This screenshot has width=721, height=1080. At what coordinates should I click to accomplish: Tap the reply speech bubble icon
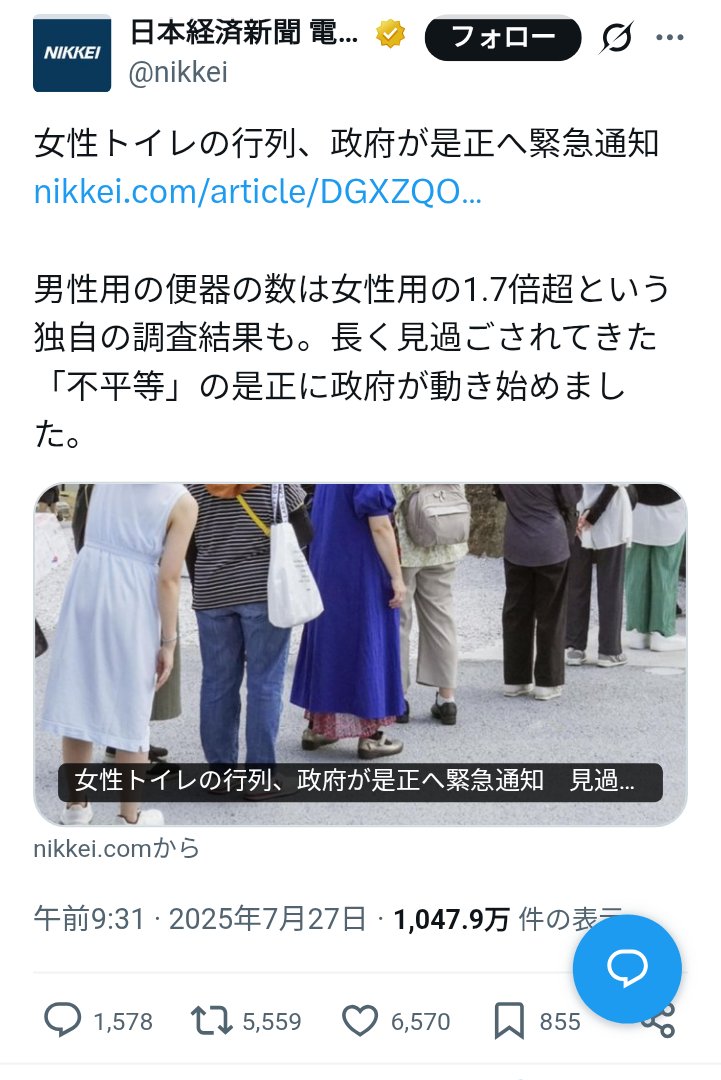(x=63, y=1020)
